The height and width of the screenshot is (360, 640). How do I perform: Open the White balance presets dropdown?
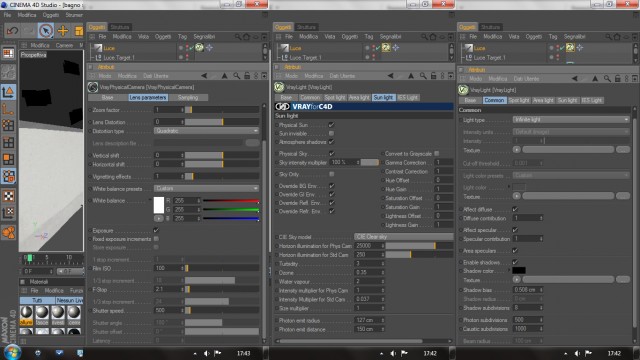206,189
